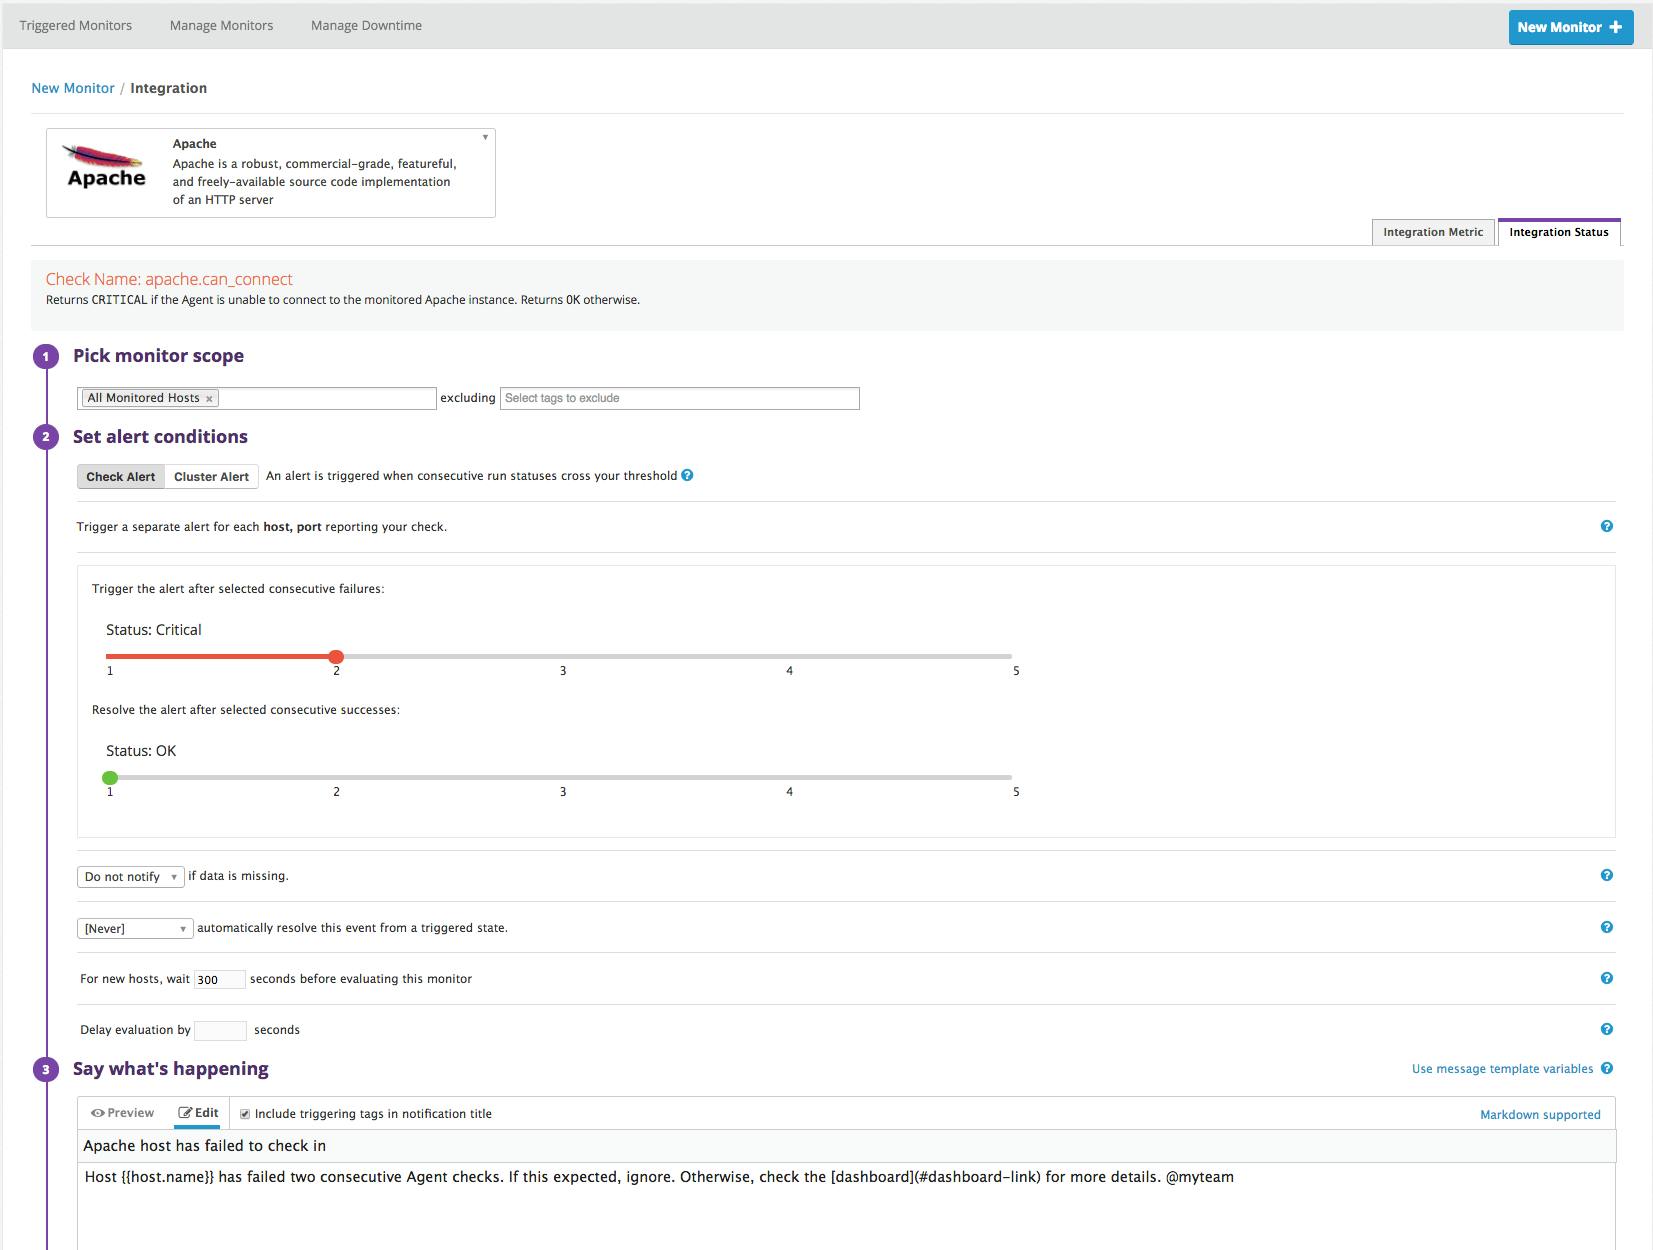
Task: Open the Do not notify dropdown
Action: 131,877
